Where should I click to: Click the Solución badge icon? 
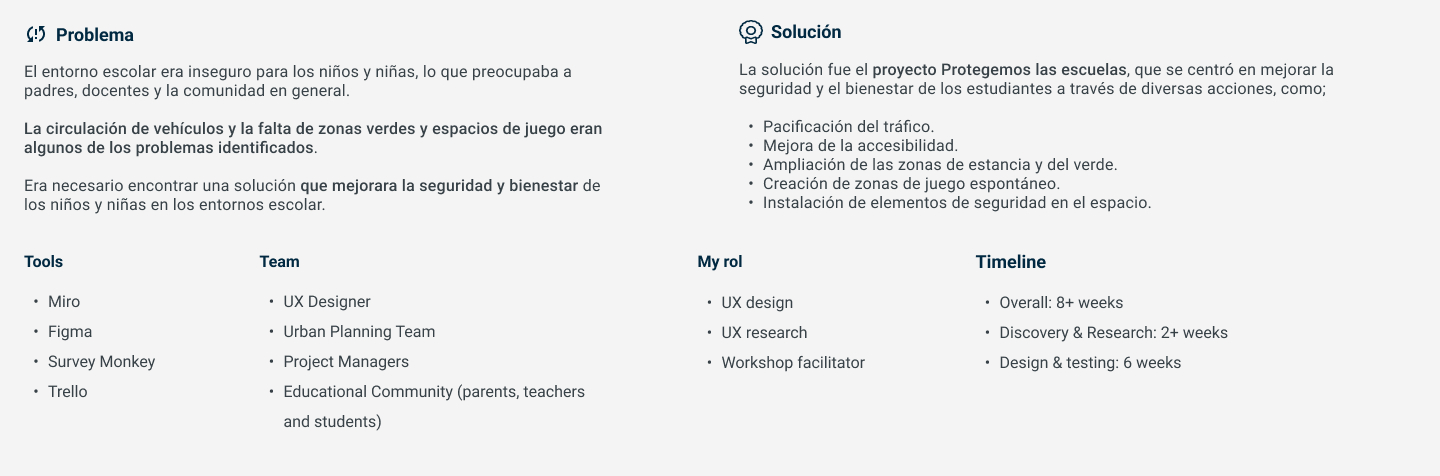point(750,32)
